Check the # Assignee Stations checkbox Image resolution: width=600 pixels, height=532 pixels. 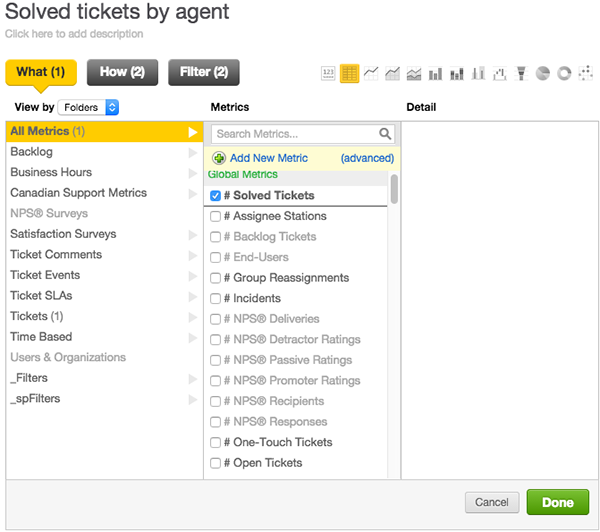click(x=216, y=216)
